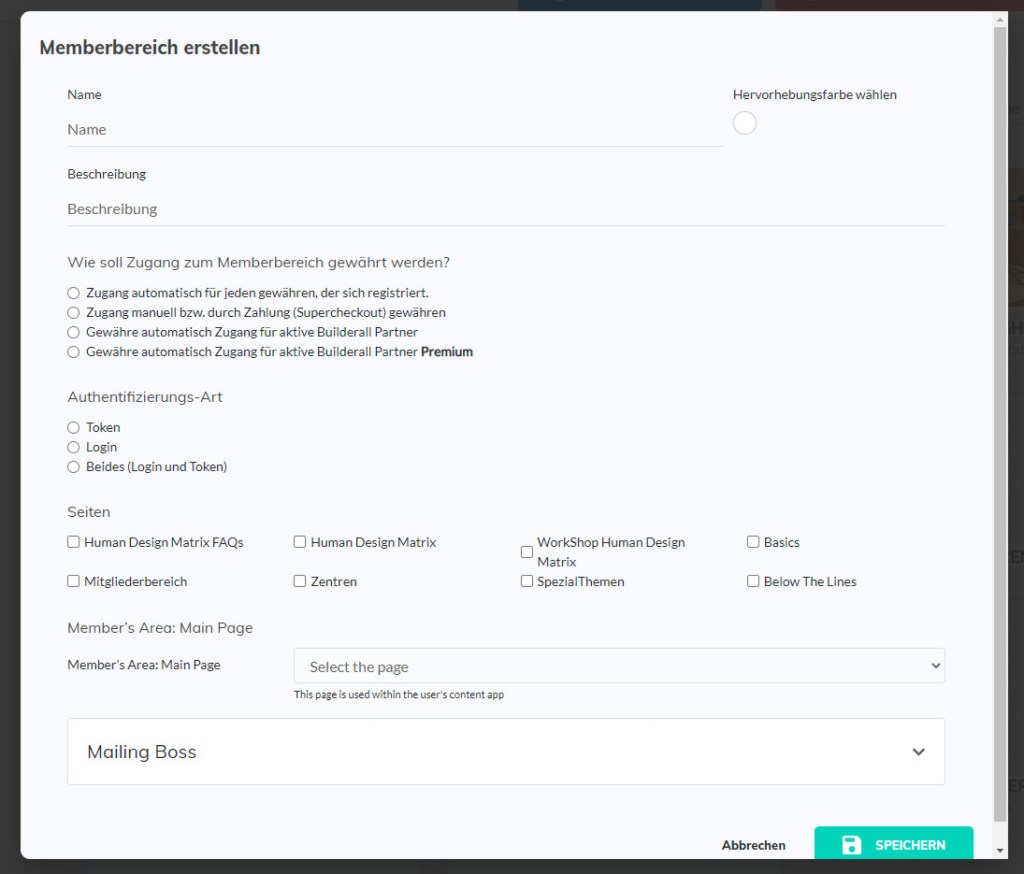This screenshot has width=1024, height=874.
Task: Click the save disk icon
Action: click(851, 845)
